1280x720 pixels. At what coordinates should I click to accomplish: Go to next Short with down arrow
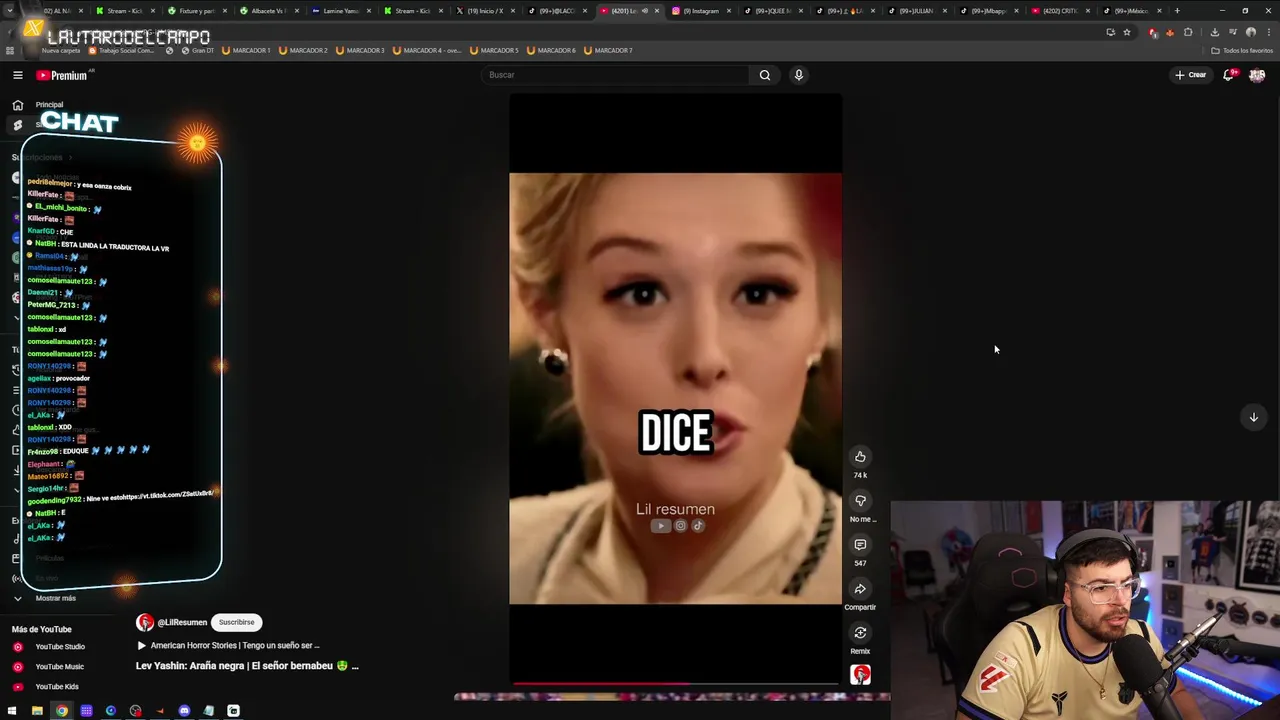coord(1253,417)
